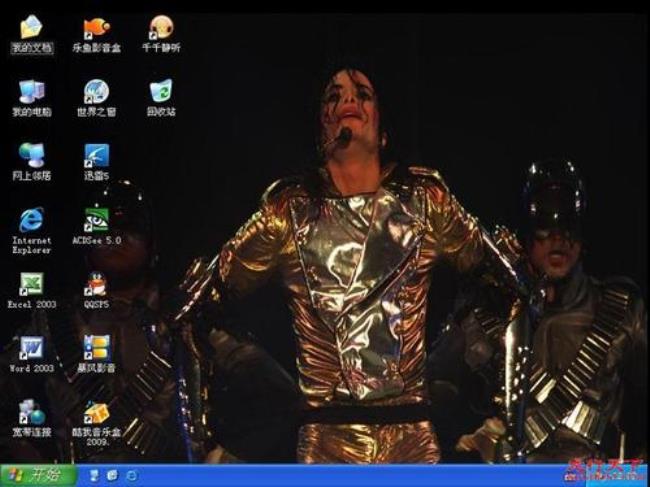The image size is (650, 487).
Task: Open the 千千静听 music player
Action: (x=161, y=34)
